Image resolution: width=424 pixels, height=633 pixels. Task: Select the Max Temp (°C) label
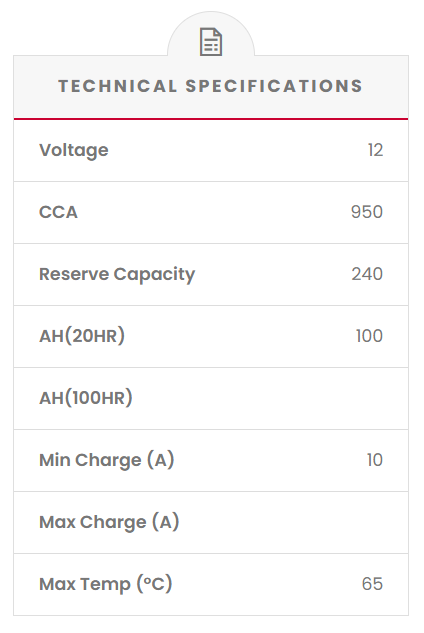[106, 584]
